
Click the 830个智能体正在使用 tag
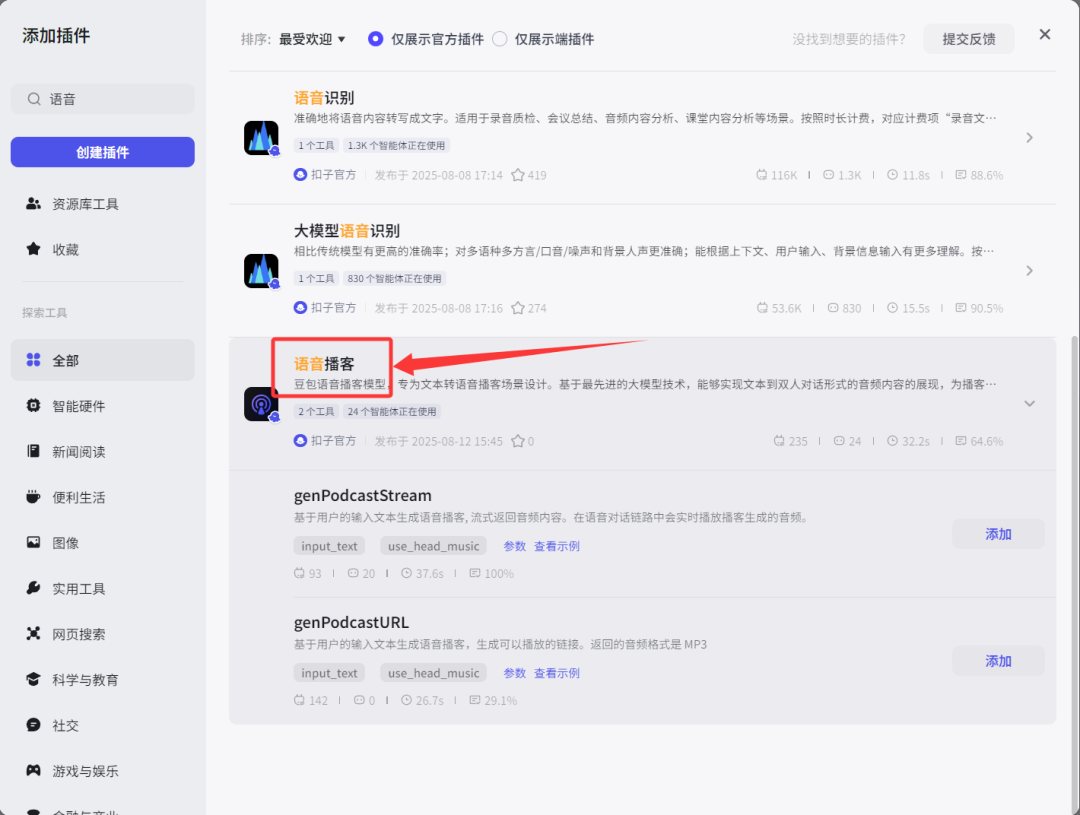(x=396, y=278)
